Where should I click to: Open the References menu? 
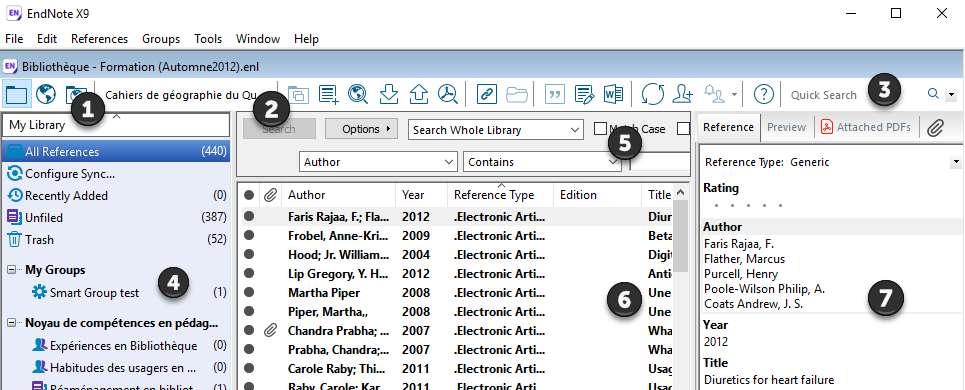(100, 39)
